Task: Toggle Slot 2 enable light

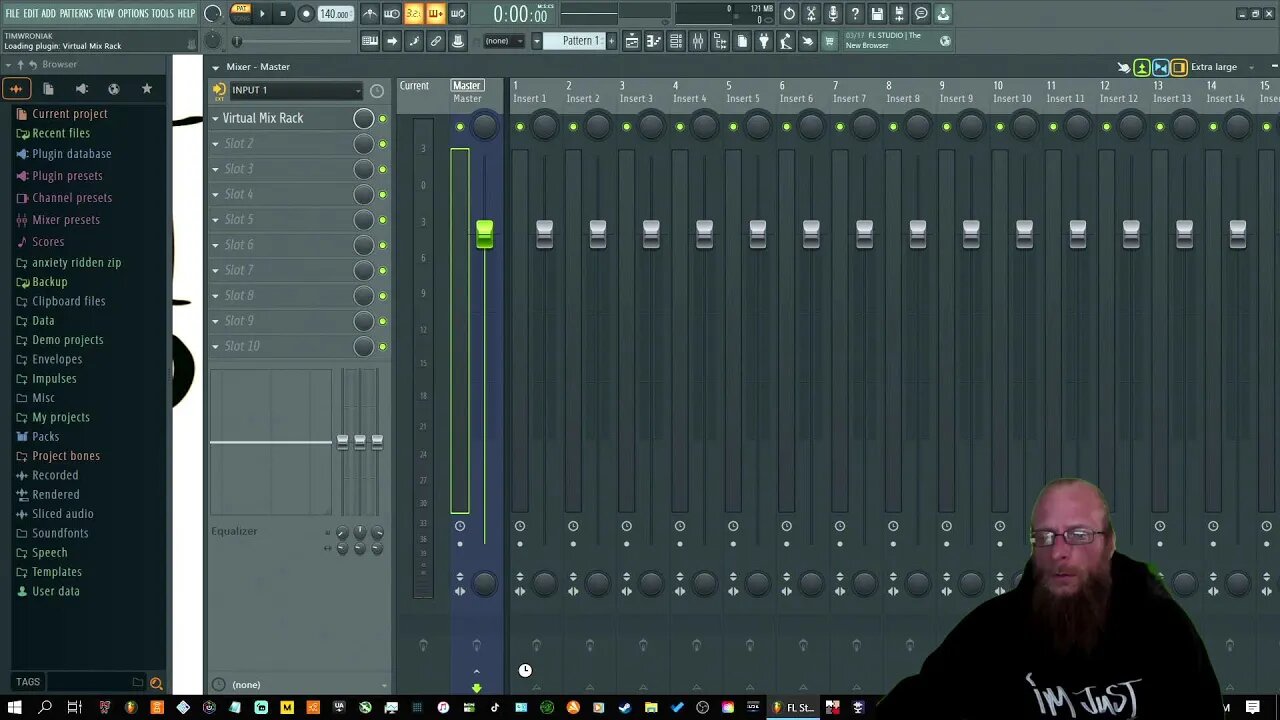Action: [x=382, y=144]
